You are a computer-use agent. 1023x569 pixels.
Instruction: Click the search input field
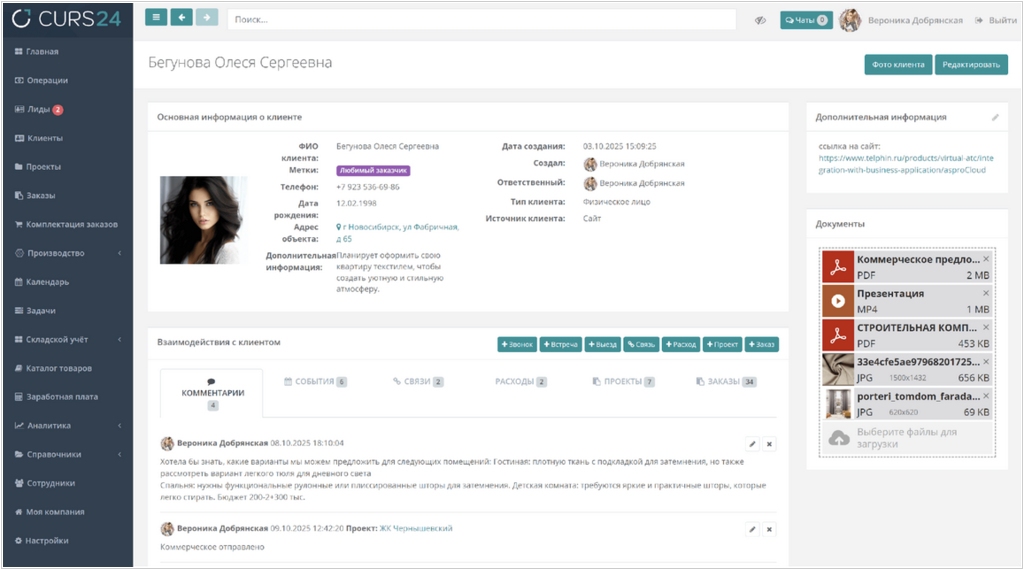[x=480, y=20]
